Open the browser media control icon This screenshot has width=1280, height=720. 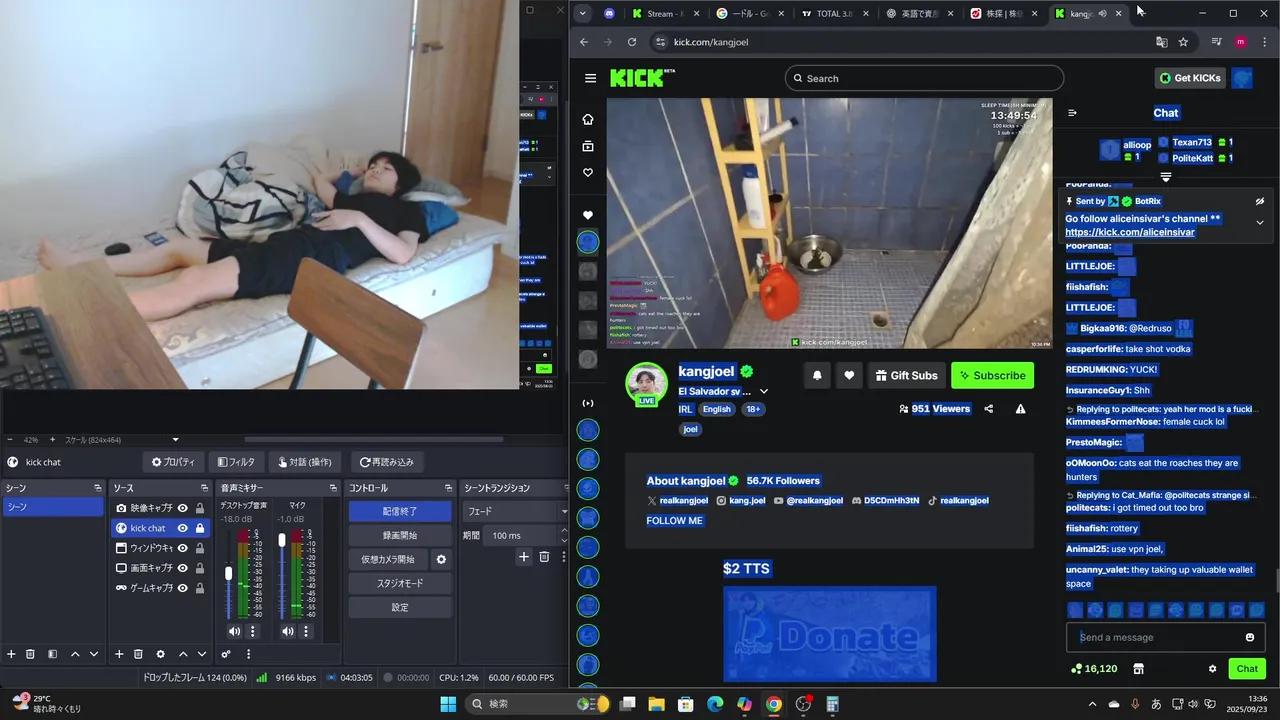coord(1216,42)
